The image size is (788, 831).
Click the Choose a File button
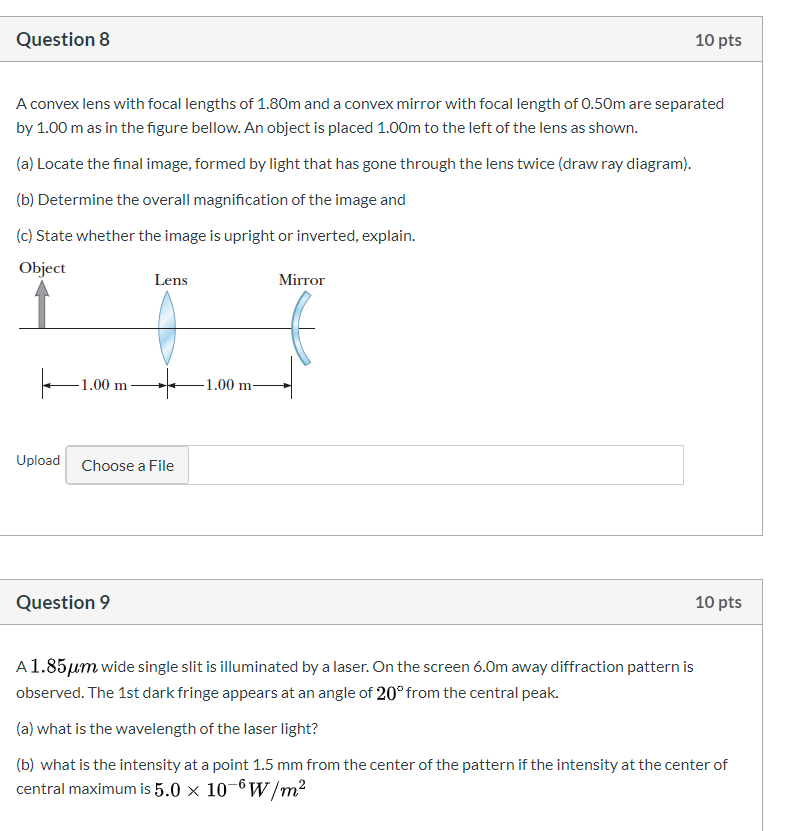(127, 465)
